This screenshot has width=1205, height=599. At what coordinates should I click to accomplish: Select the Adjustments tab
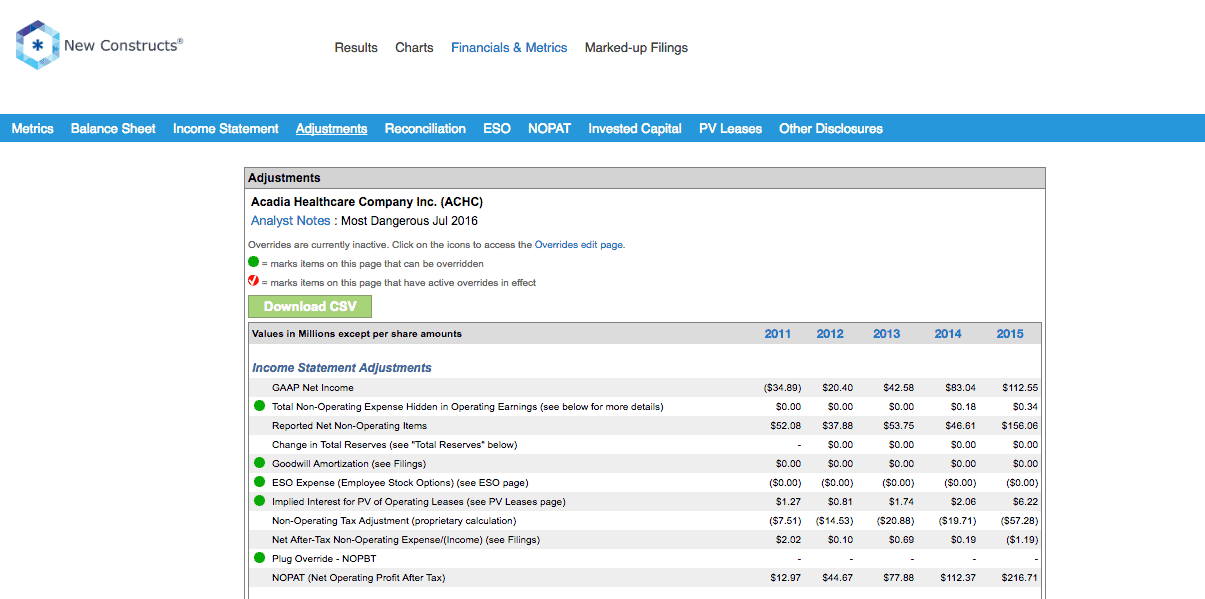[x=331, y=128]
